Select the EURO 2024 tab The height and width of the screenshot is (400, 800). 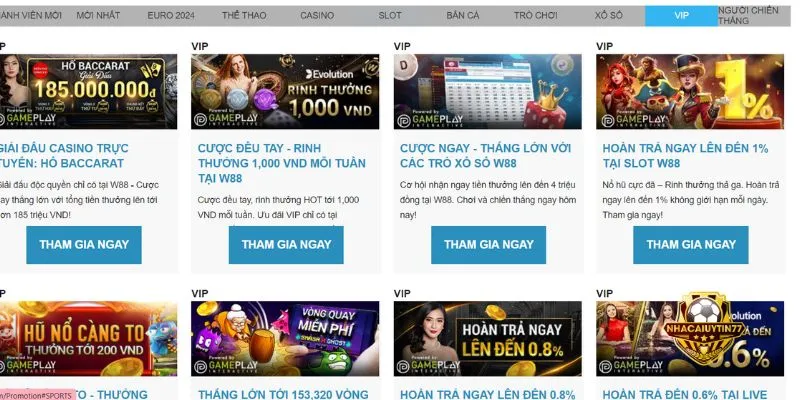(x=171, y=16)
